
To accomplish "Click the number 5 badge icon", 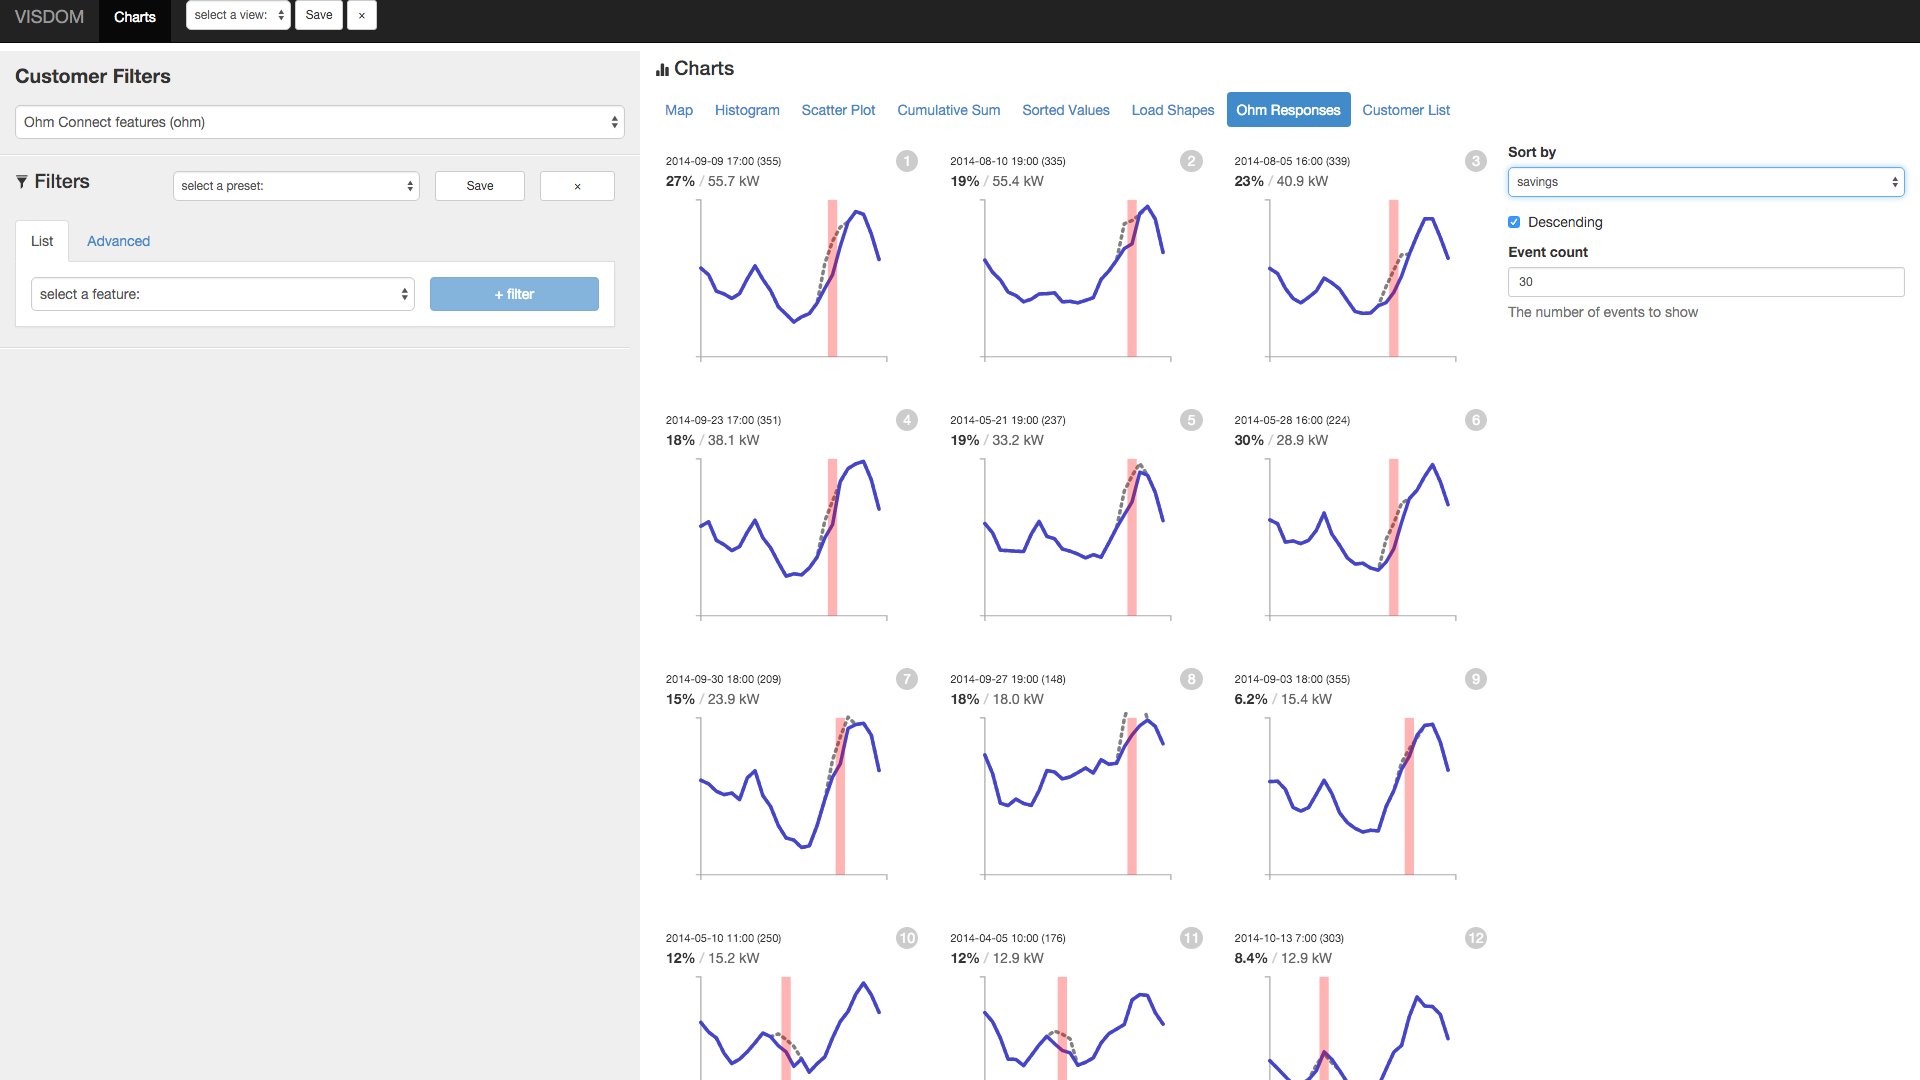I will (1190, 420).
